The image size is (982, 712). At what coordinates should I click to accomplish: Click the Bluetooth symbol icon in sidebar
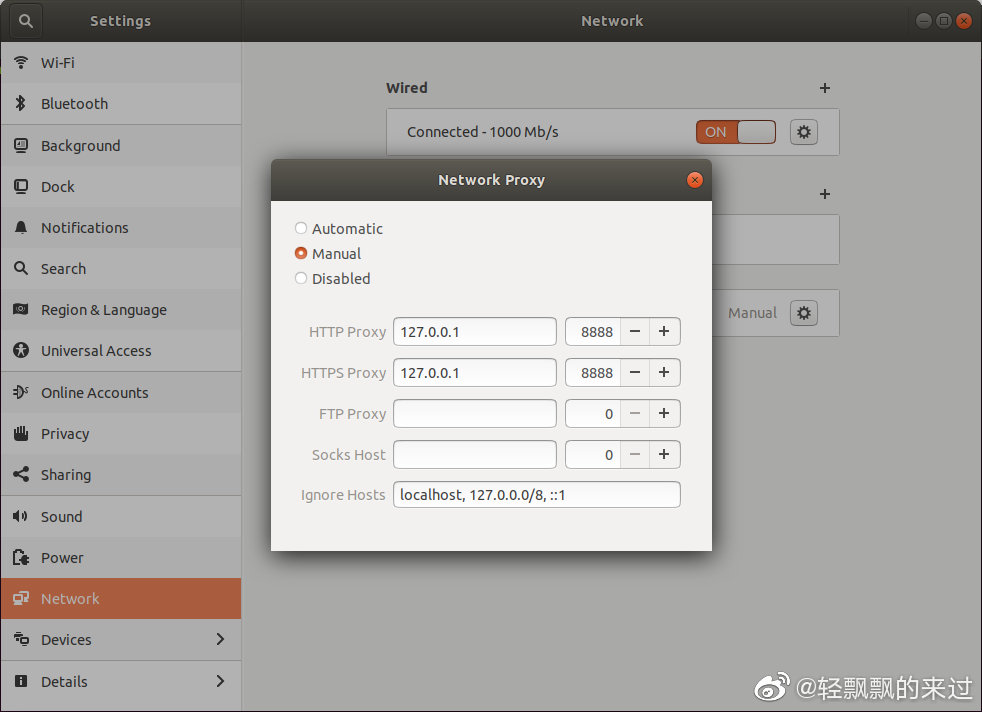click(21, 103)
